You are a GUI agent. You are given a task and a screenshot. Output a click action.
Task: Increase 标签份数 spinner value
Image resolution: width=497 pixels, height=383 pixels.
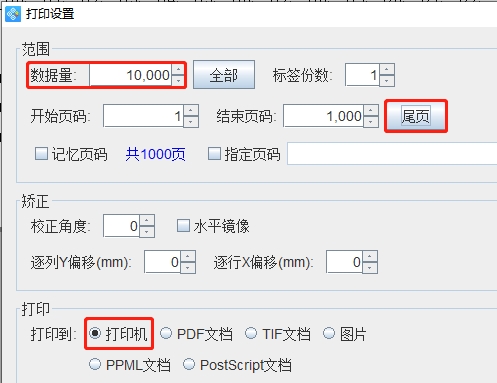[x=387, y=69]
